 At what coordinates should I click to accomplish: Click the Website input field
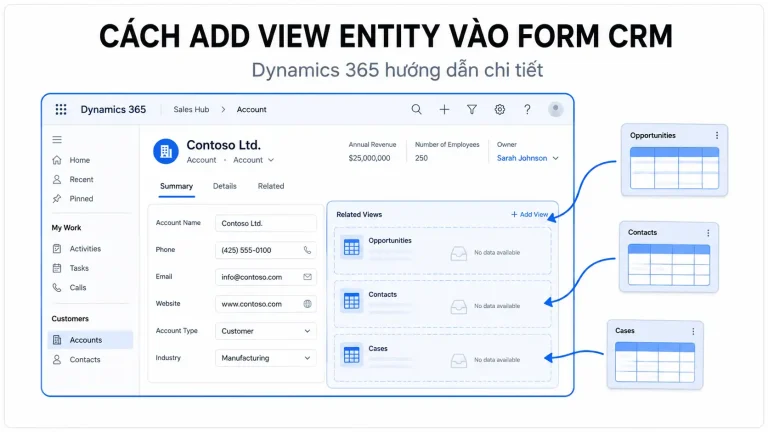265,304
